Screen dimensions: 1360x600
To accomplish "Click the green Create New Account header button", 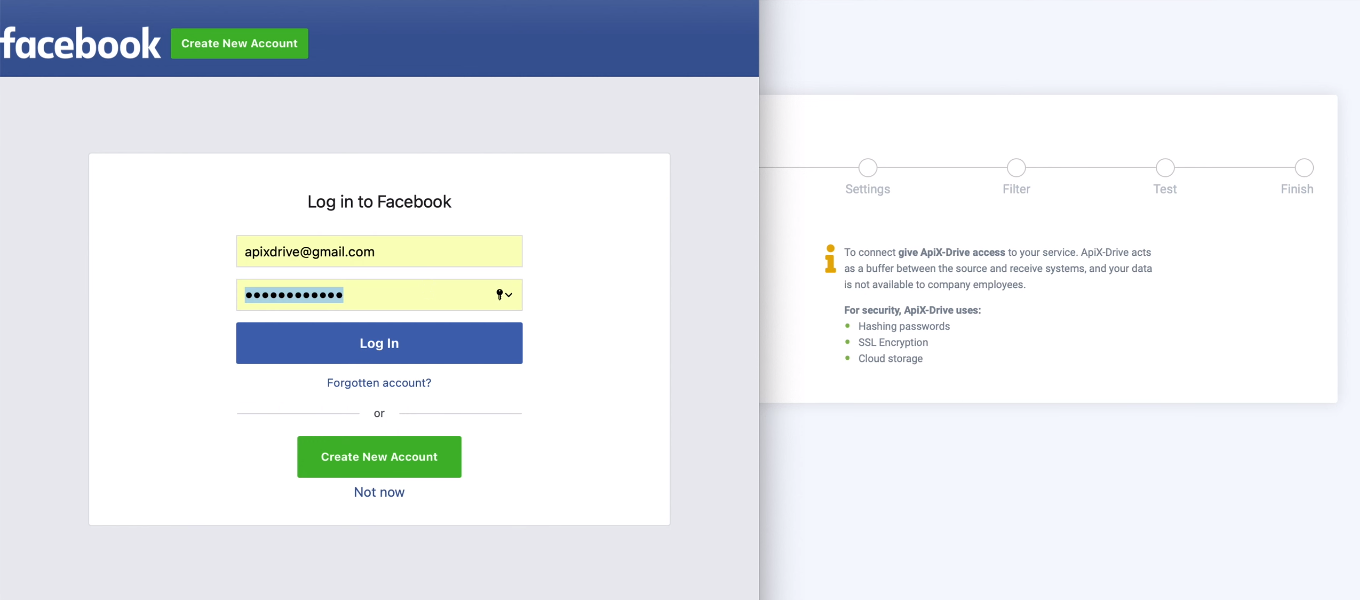I will [x=239, y=43].
